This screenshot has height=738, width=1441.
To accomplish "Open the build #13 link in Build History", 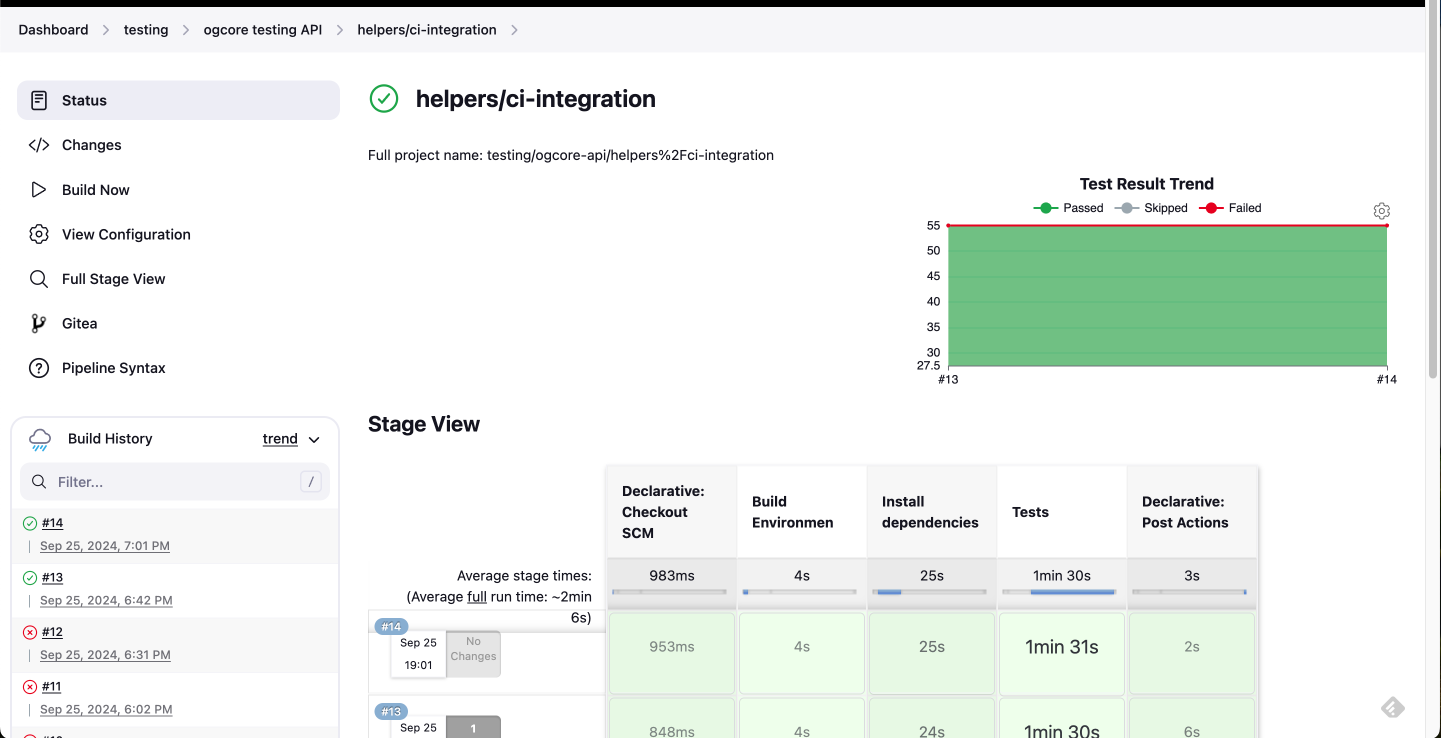I will pyautogui.click(x=52, y=577).
